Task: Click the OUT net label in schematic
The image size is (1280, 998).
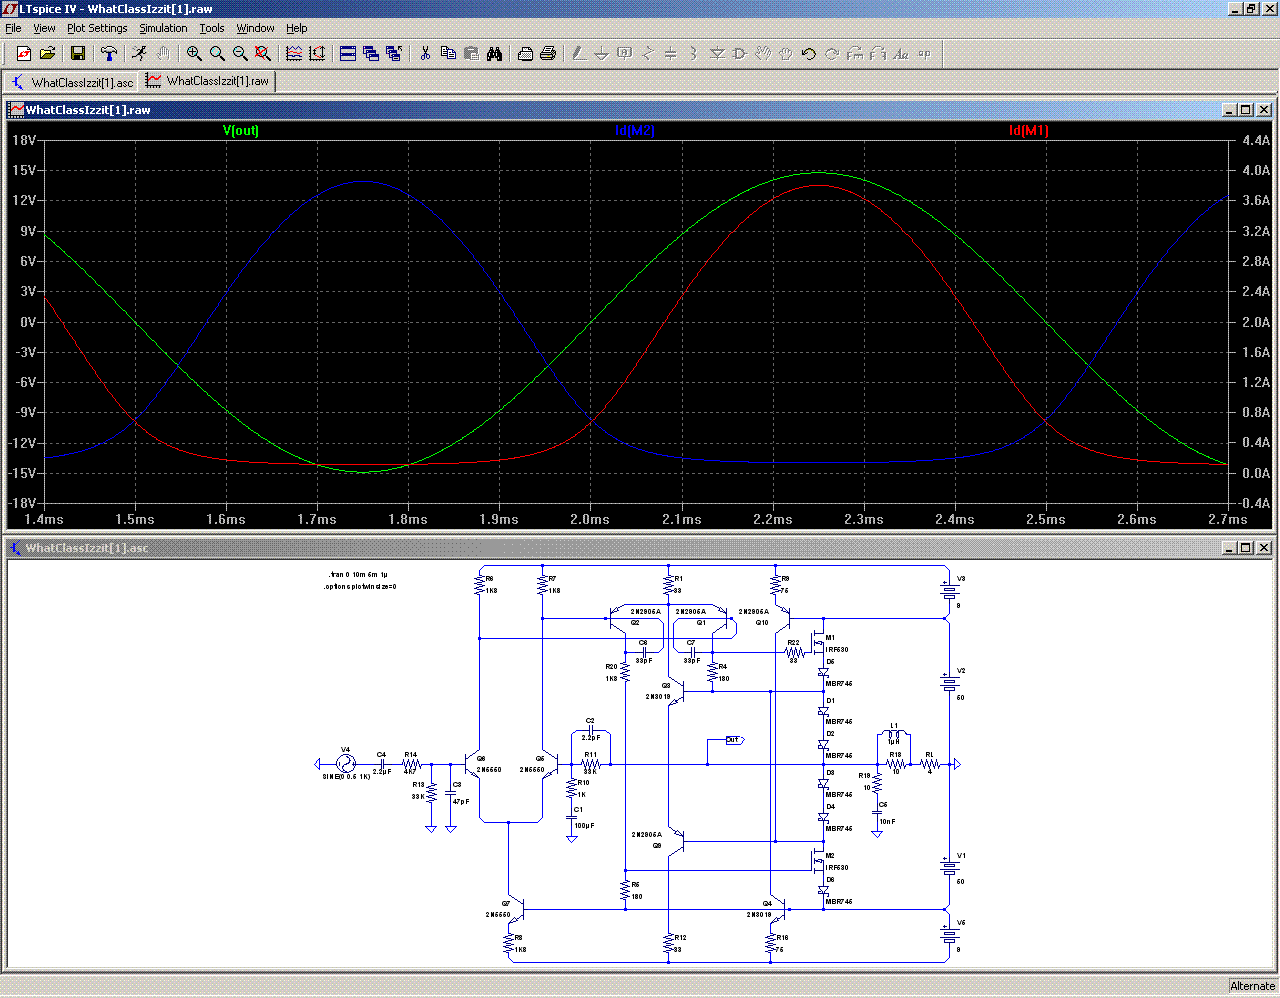Action: [x=734, y=740]
